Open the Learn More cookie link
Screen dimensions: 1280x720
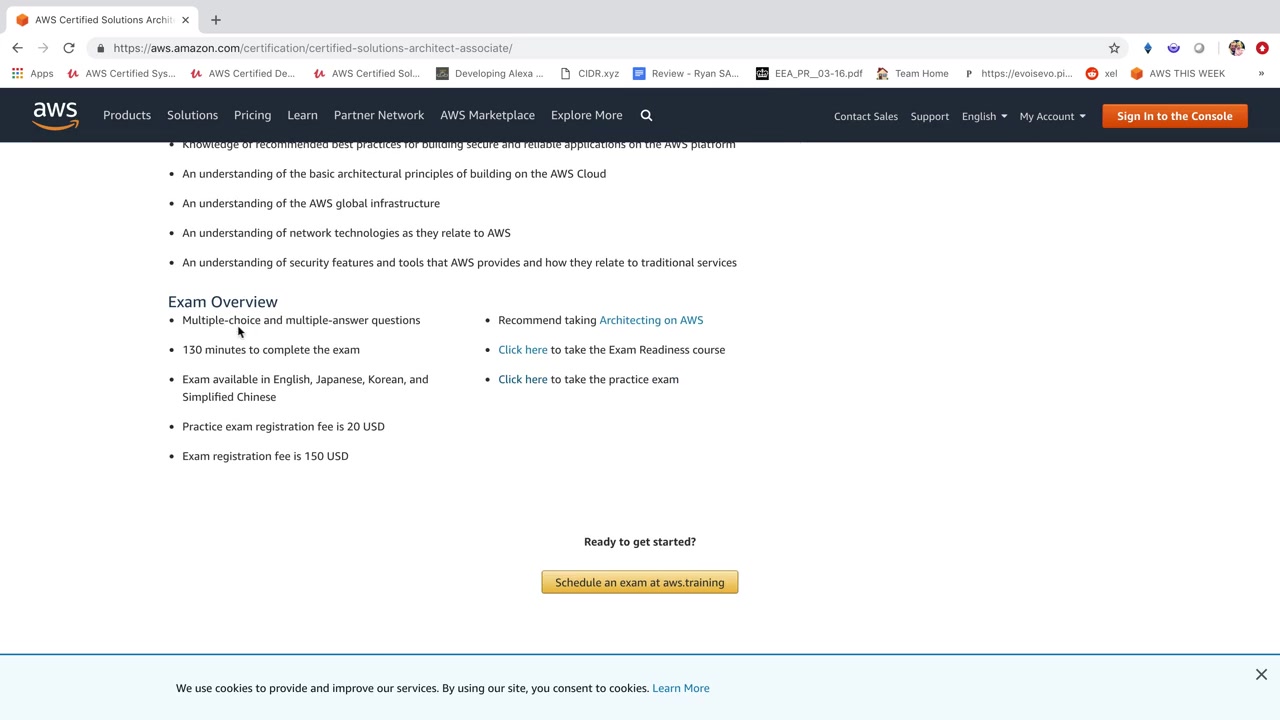681,688
